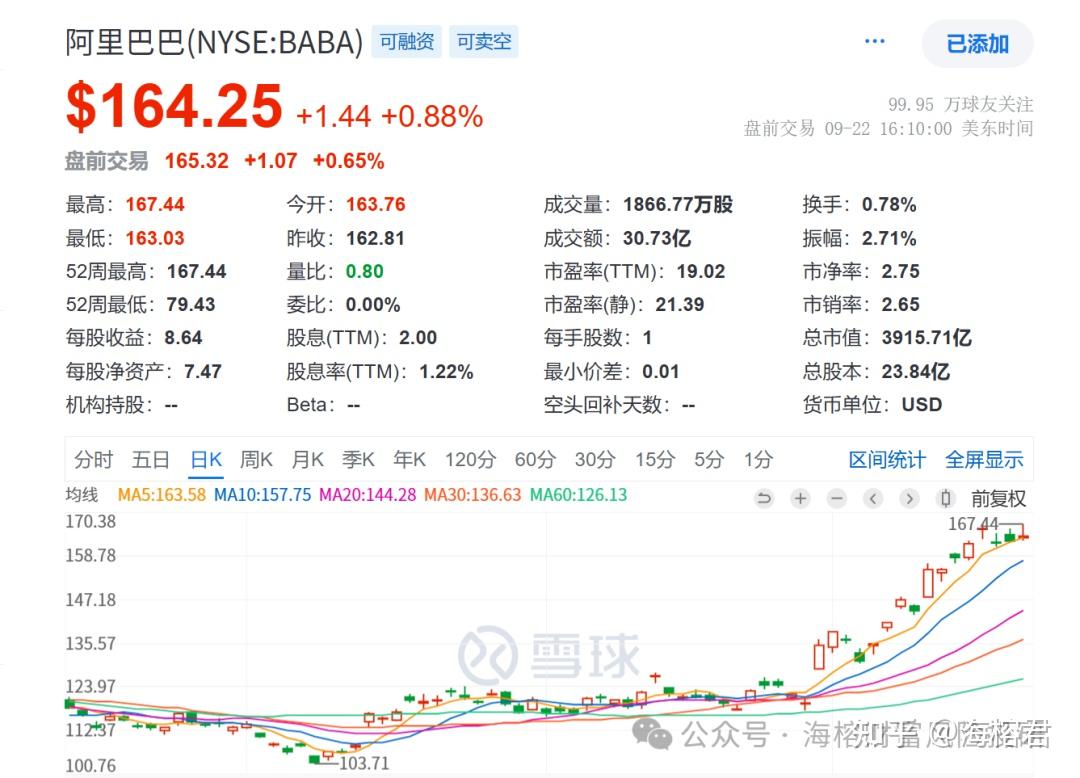Viewport: 1080px width, 778px height.
Task: Zoom out of chart using minus icon
Action: tap(836, 498)
